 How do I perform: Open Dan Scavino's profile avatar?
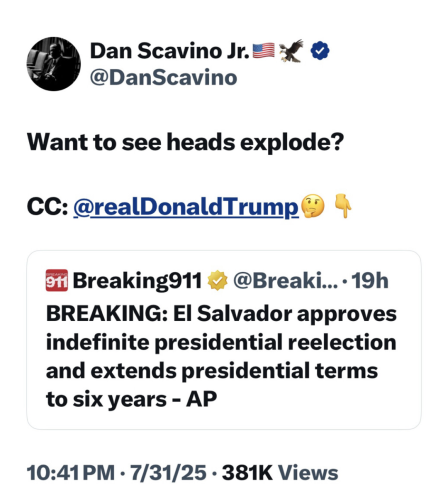click(54, 64)
